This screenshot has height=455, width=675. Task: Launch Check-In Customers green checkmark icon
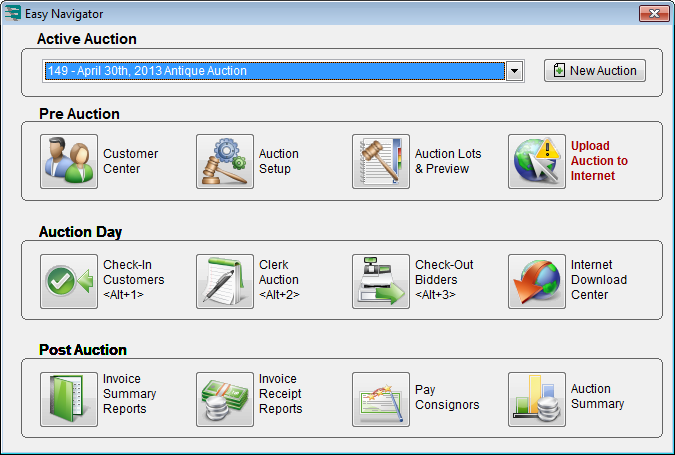(x=69, y=281)
